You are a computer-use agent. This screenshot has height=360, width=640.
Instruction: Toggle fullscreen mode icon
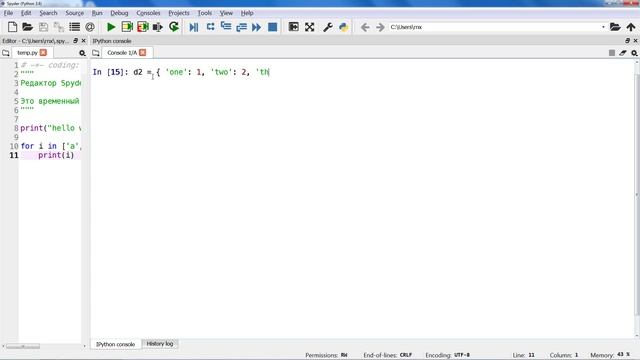[309, 27]
